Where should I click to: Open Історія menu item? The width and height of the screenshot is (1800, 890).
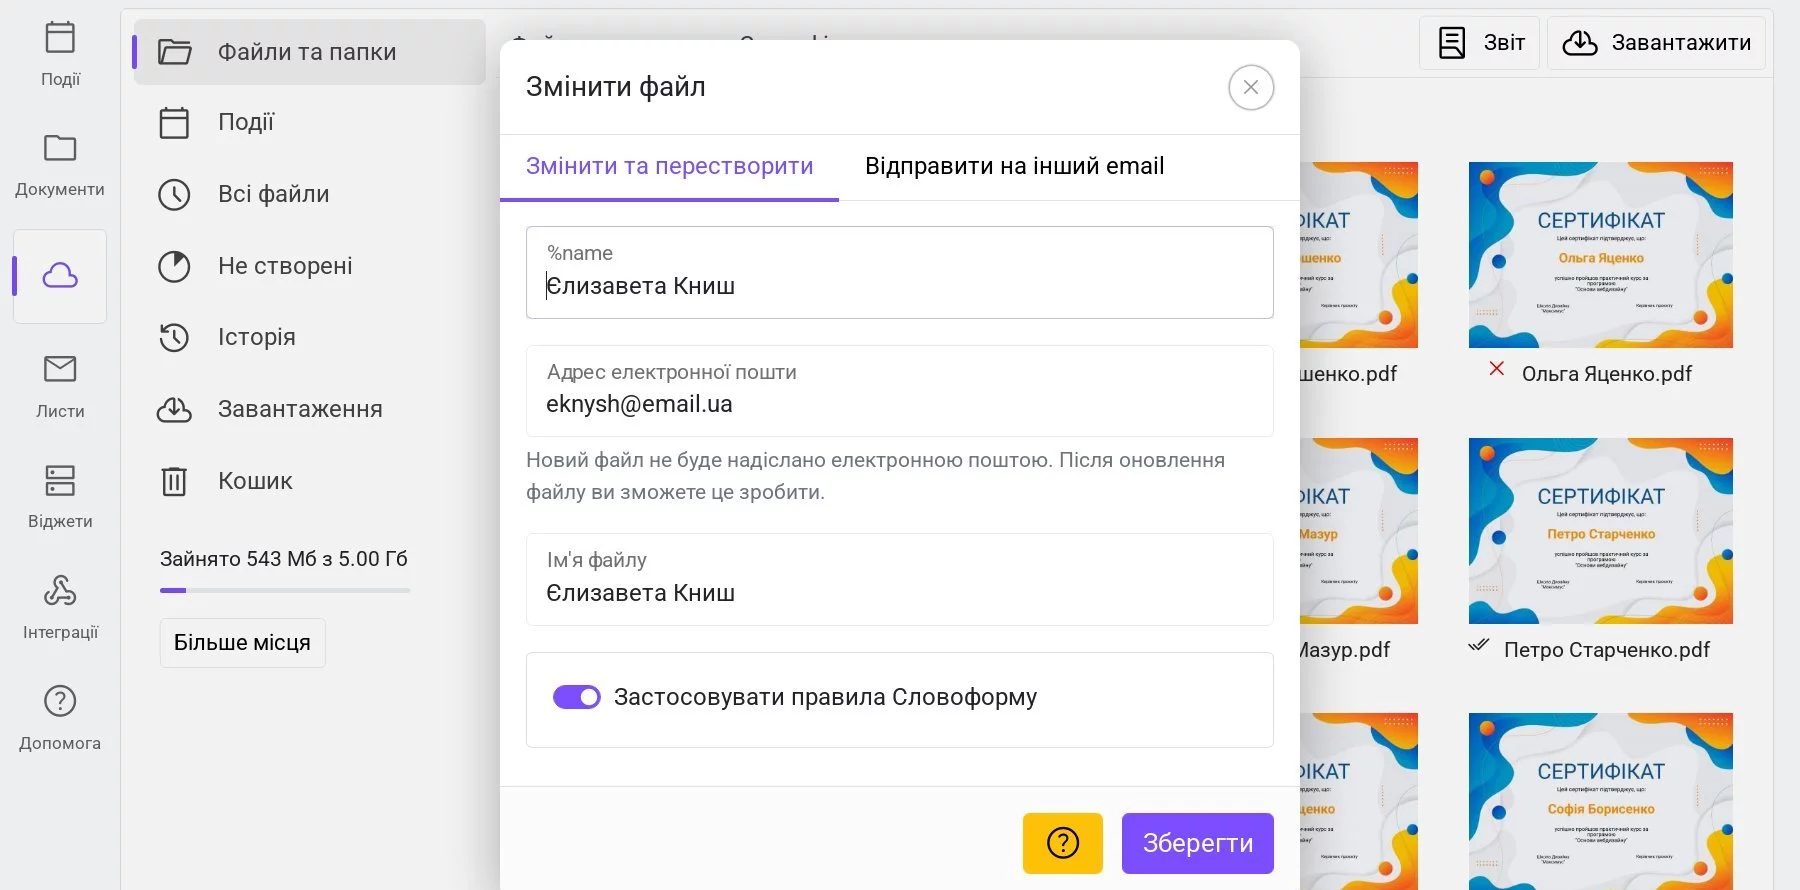pyautogui.click(x=309, y=337)
